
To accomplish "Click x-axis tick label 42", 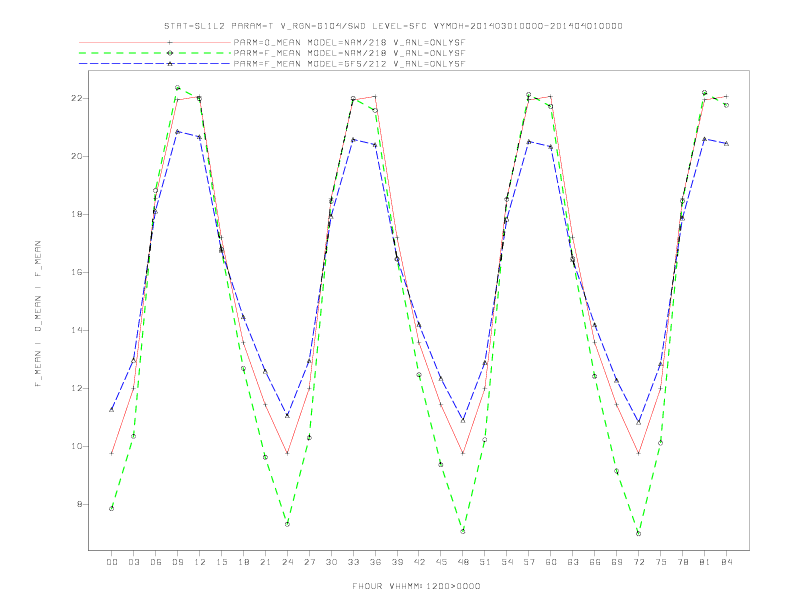I will click(x=419, y=562).
